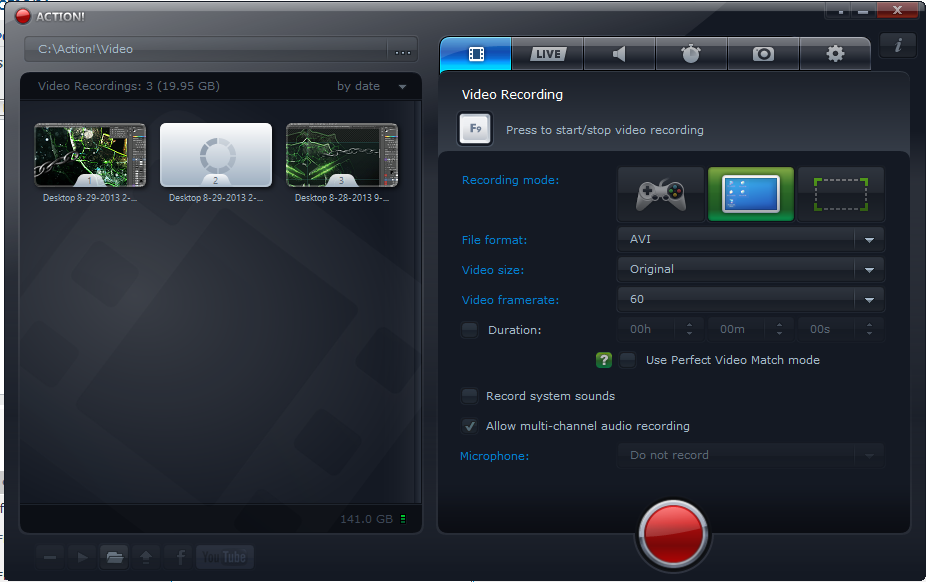Open the Microphone Do not record dropdown
Screen dimensions: 926x582
tap(751, 456)
